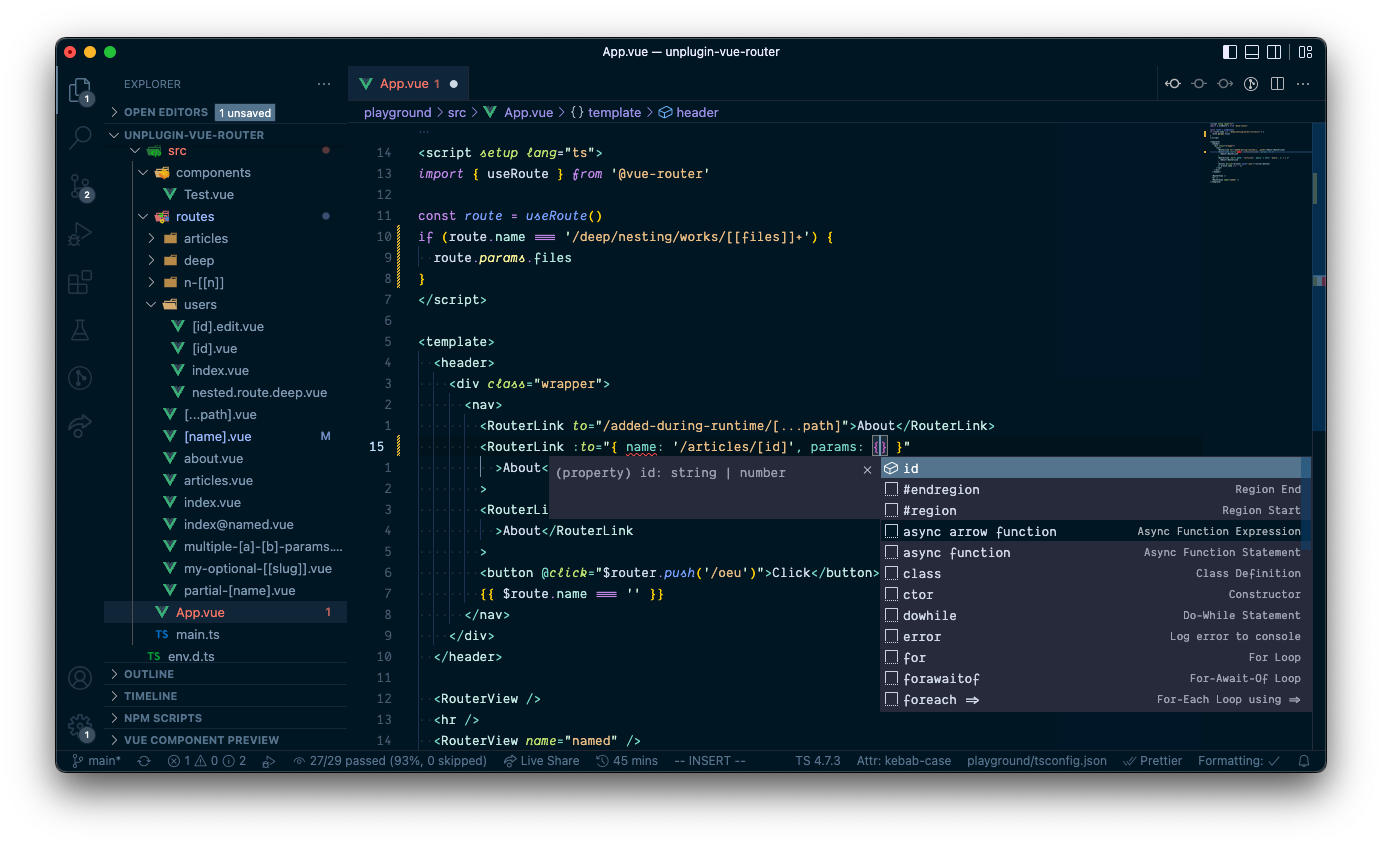Open the editor More Actions ellipsis

tap(1303, 84)
